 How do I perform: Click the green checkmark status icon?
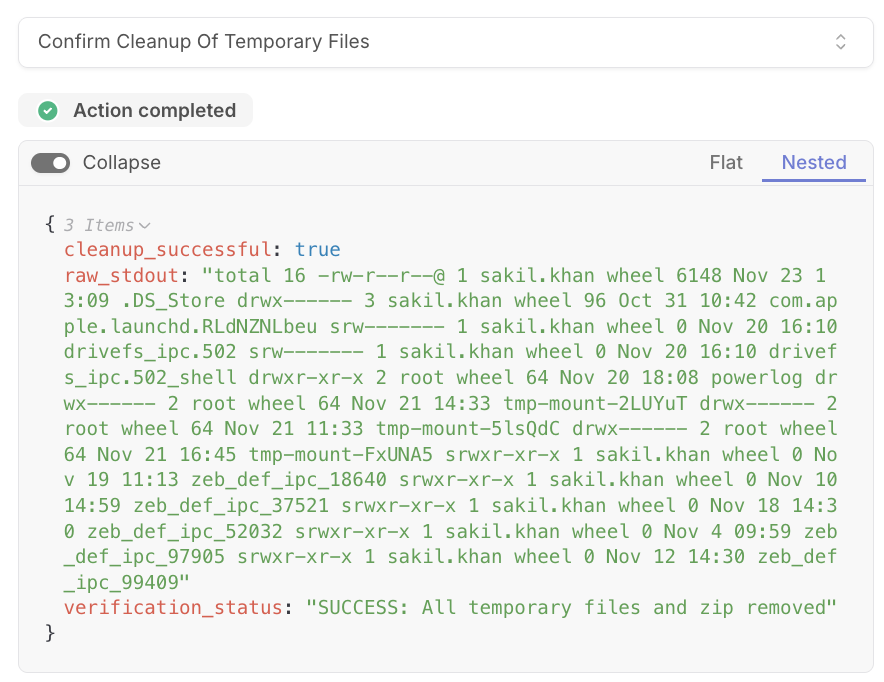[48, 110]
